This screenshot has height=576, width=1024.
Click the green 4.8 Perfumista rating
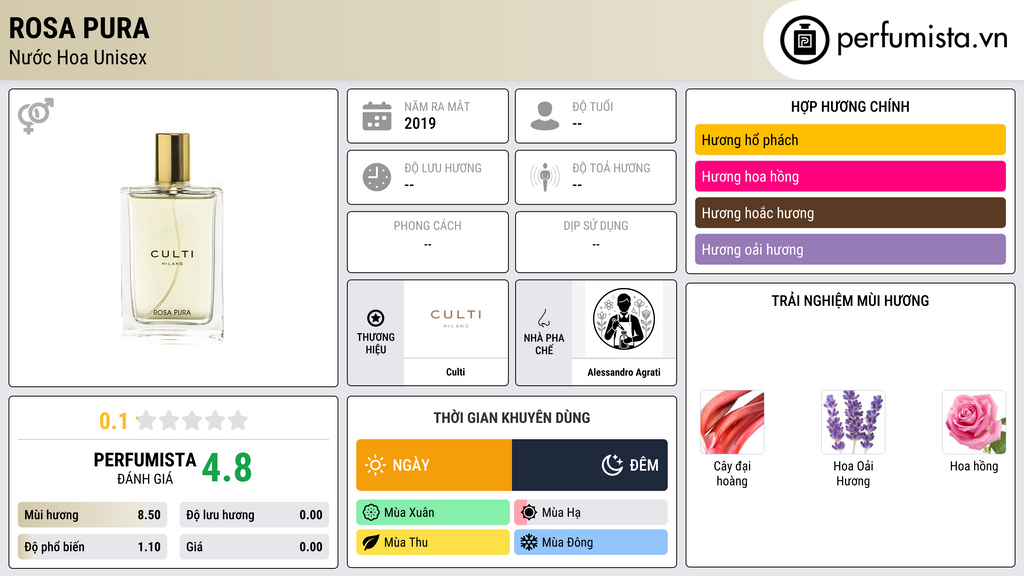point(227,468)
